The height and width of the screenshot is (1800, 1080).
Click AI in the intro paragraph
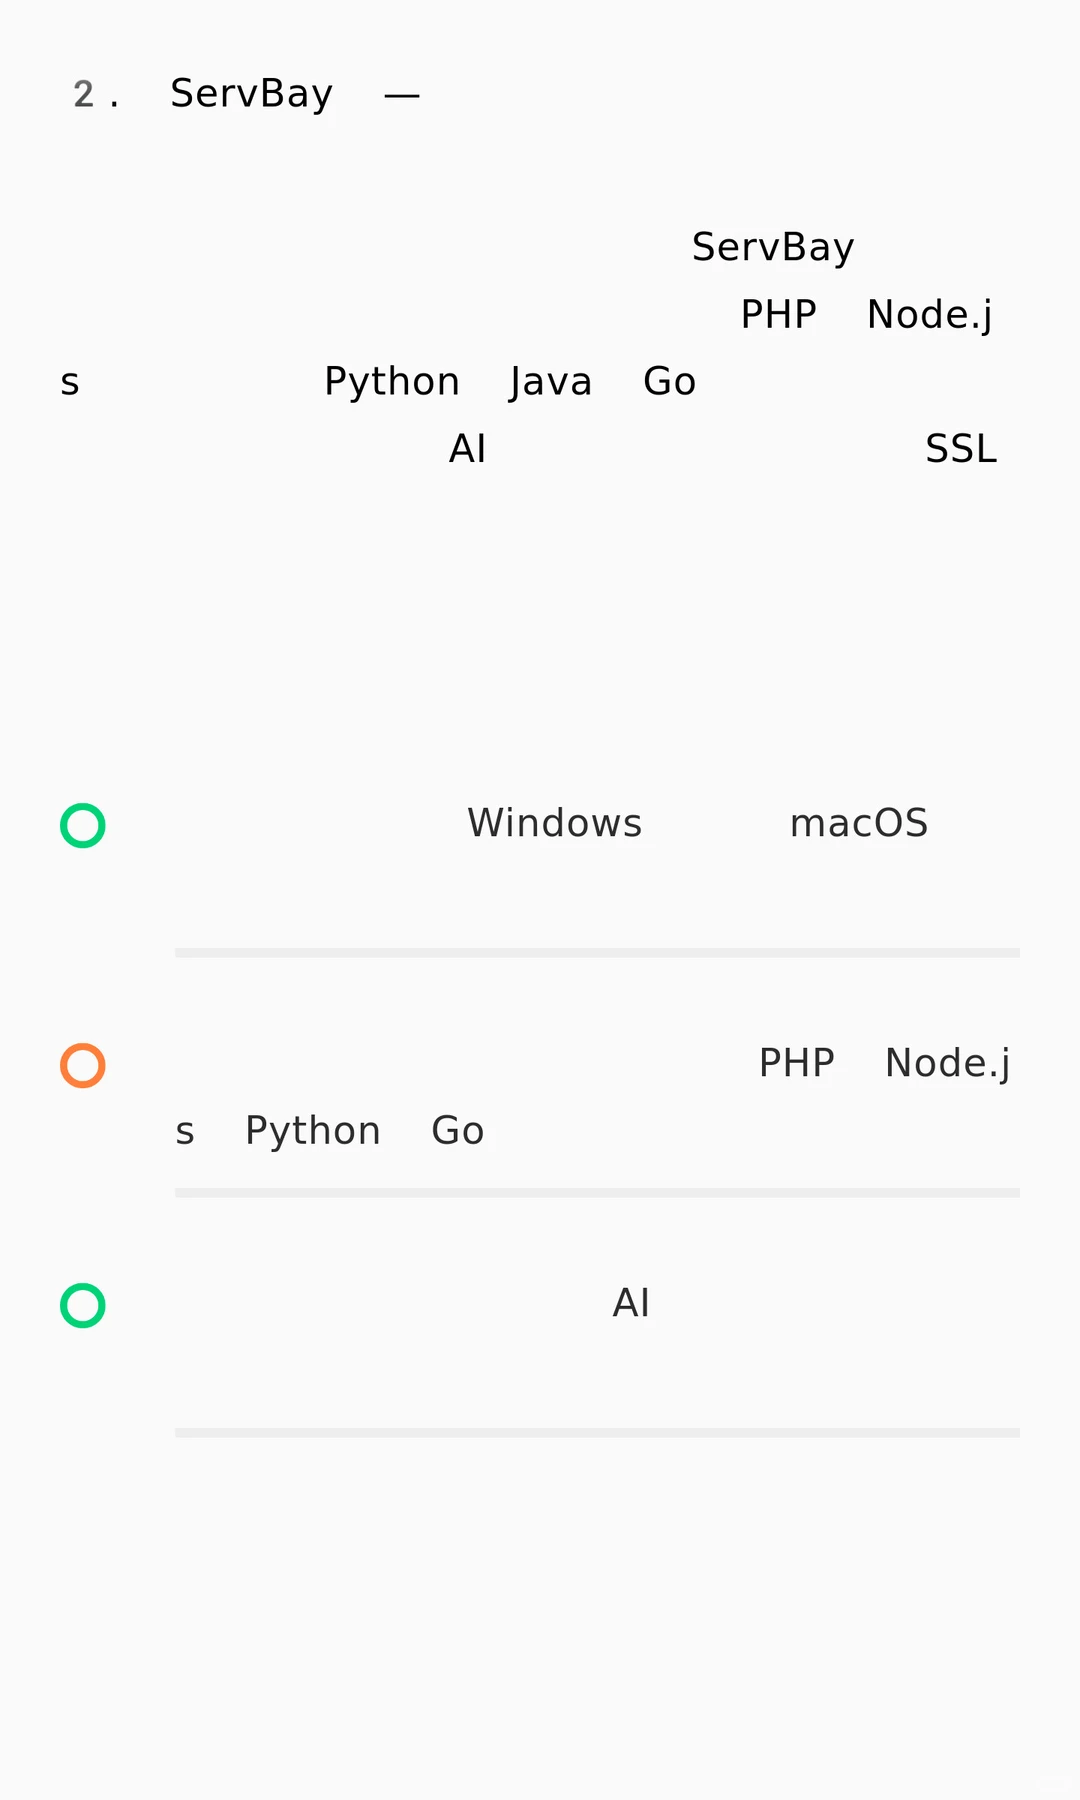467,449
